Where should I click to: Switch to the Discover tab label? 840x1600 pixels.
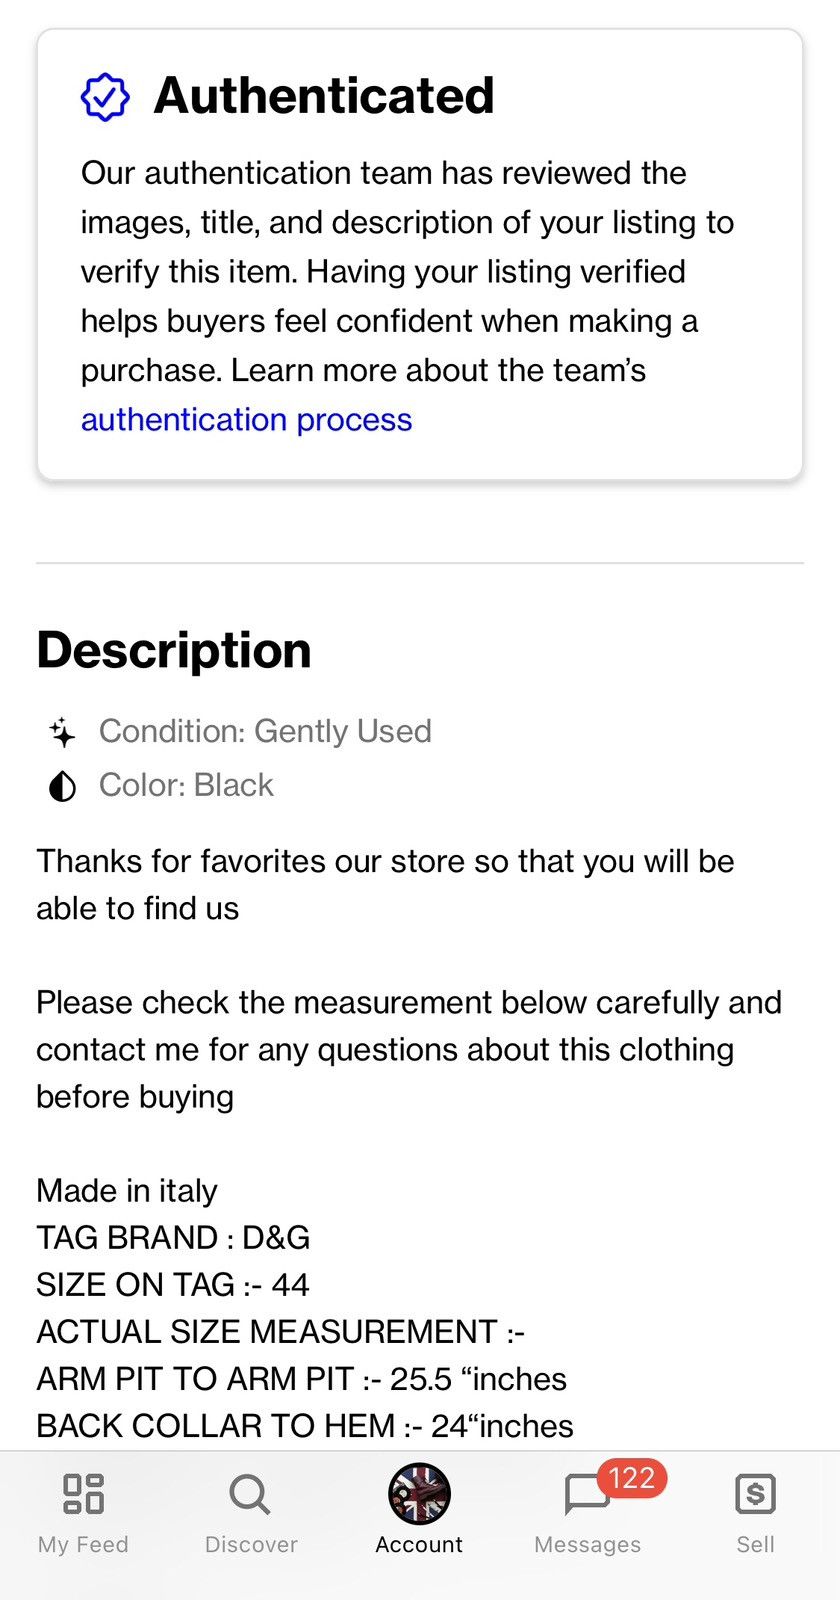tap(251, 1544)
